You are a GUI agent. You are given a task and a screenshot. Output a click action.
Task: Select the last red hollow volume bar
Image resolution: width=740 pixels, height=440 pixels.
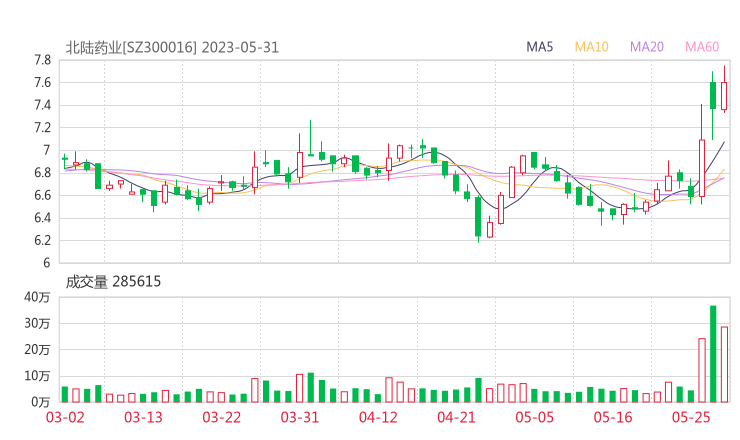[724, 364]
